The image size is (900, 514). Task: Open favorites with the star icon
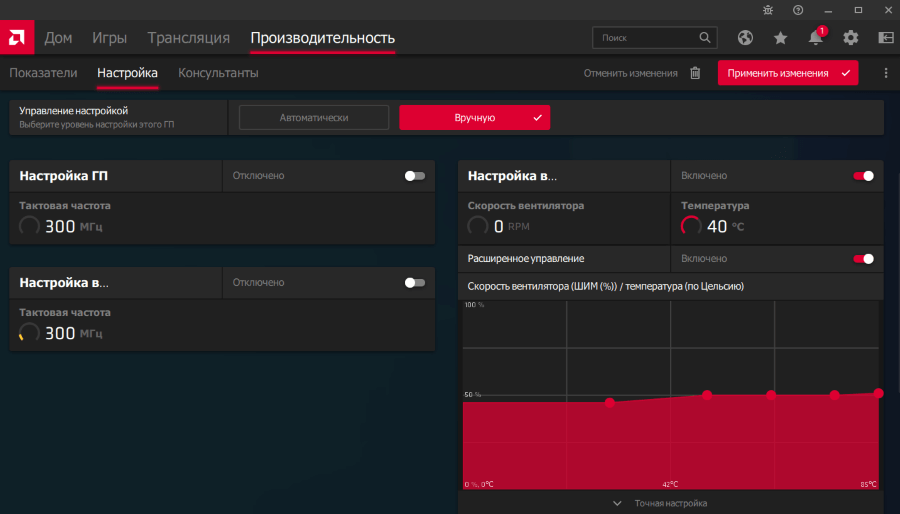[x=780, y=38]
